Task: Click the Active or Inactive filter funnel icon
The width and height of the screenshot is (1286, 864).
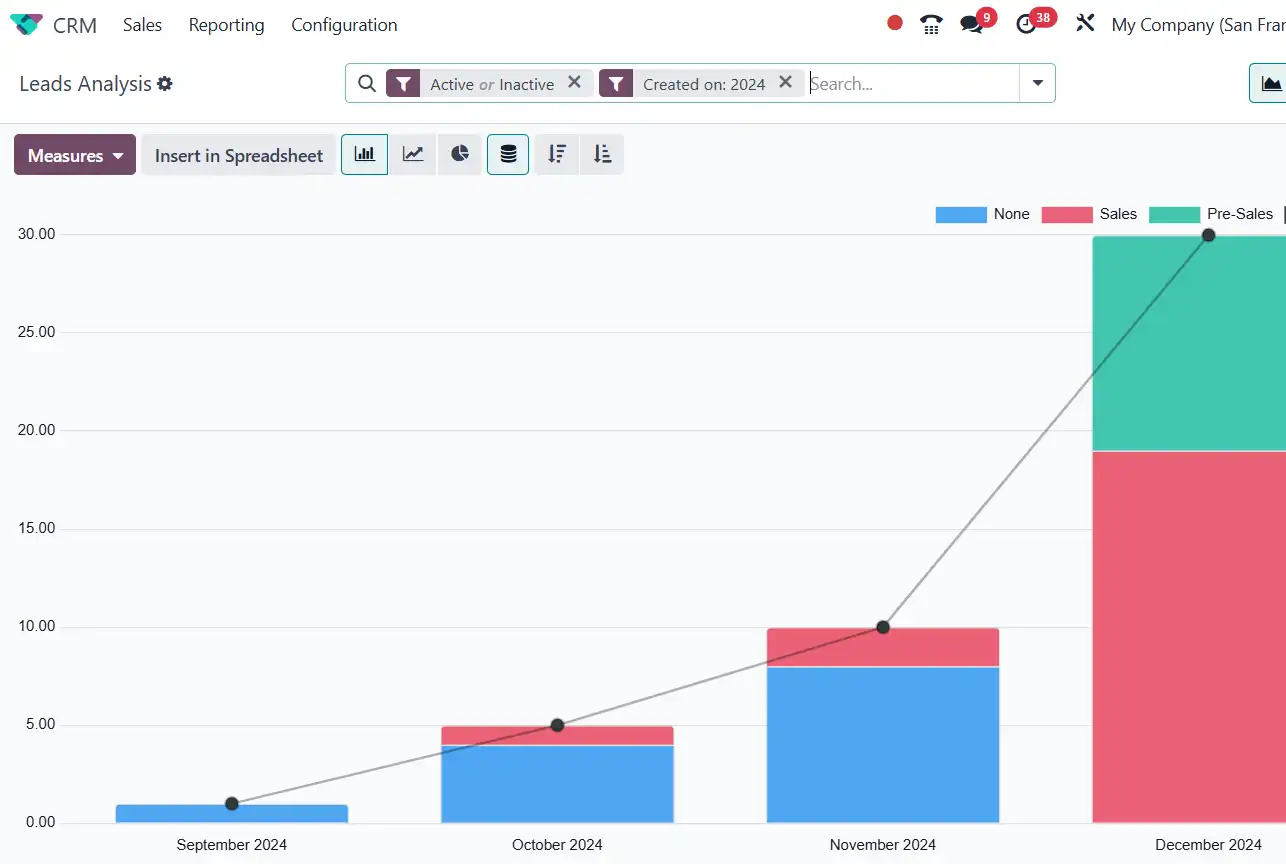Action: [403, 84]
